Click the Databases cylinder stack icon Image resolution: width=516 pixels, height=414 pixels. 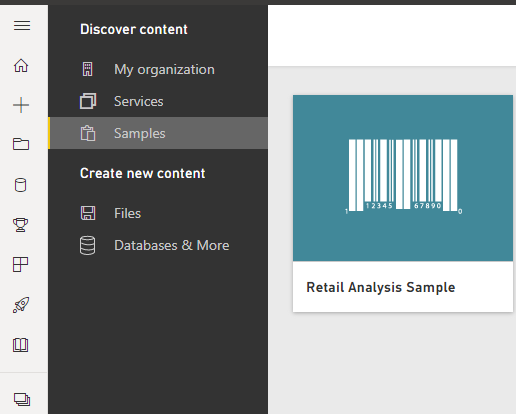click(88, 245)
